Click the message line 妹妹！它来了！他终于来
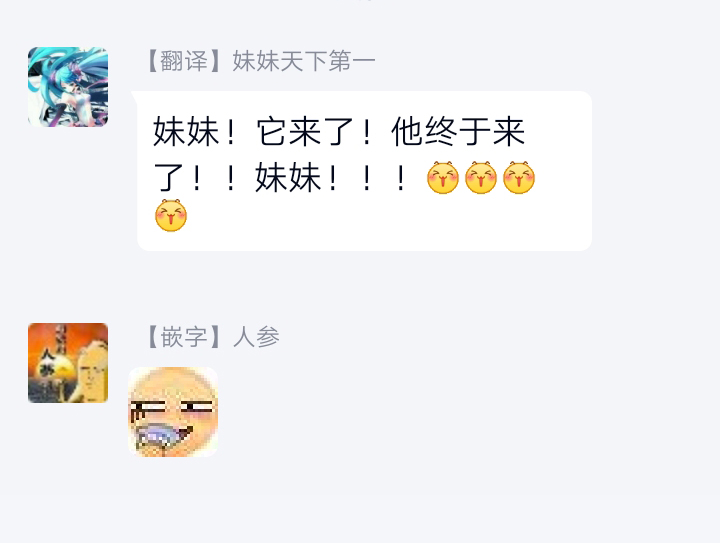This screenshot has width=720, height=543. coord(339,132)
